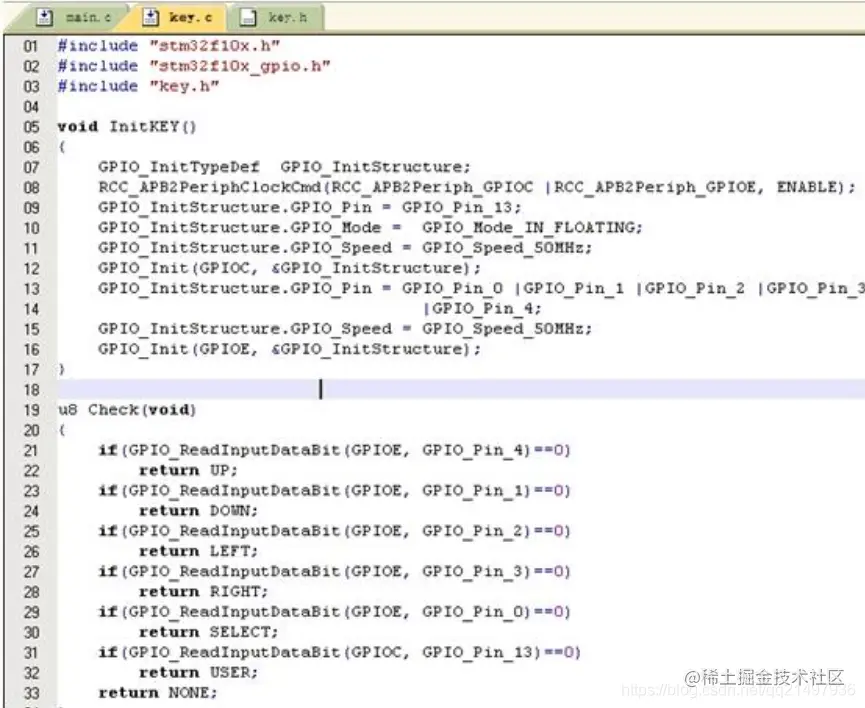
Task: Click line number 33 in the gutter
Action: point(31,693)
